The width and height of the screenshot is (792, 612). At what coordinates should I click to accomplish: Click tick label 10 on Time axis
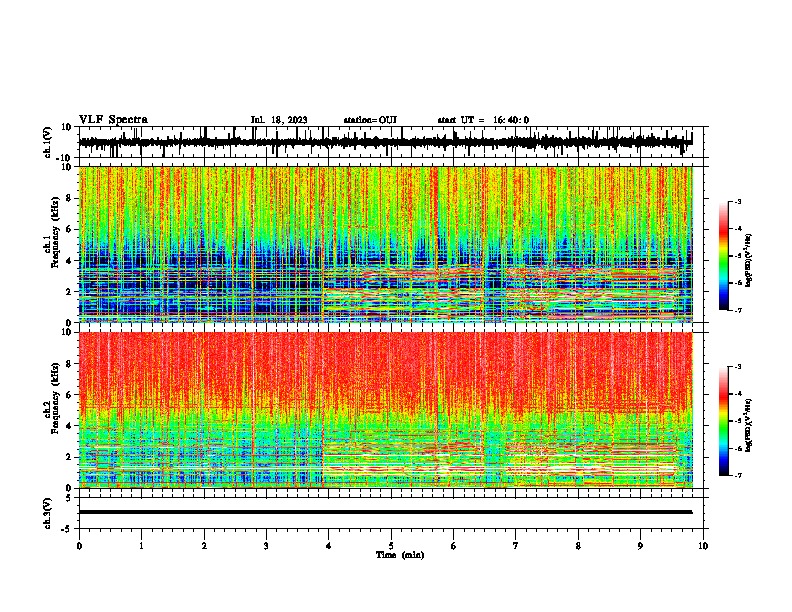pyautogui.click(x=703, y=546)
